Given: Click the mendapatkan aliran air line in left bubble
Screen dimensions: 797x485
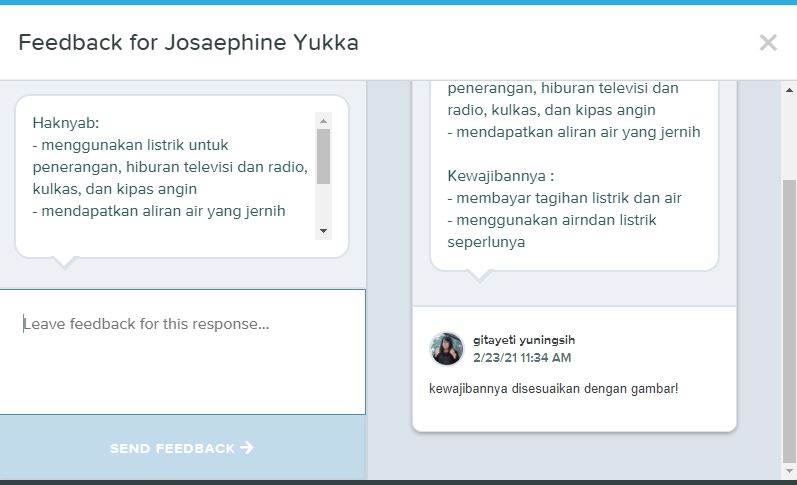Looking at the screenshot, I should tap(159, 211).
